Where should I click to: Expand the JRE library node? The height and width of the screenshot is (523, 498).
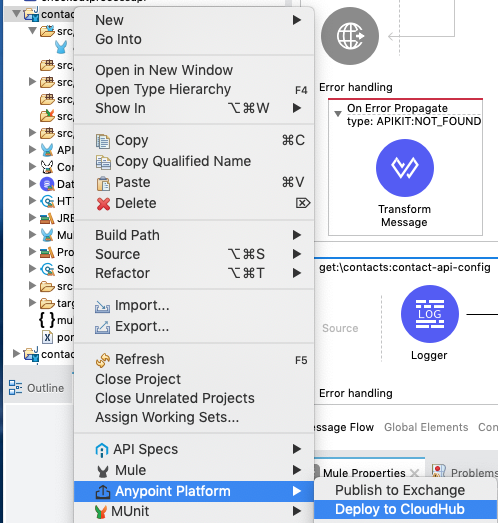[x=32, y=217]
